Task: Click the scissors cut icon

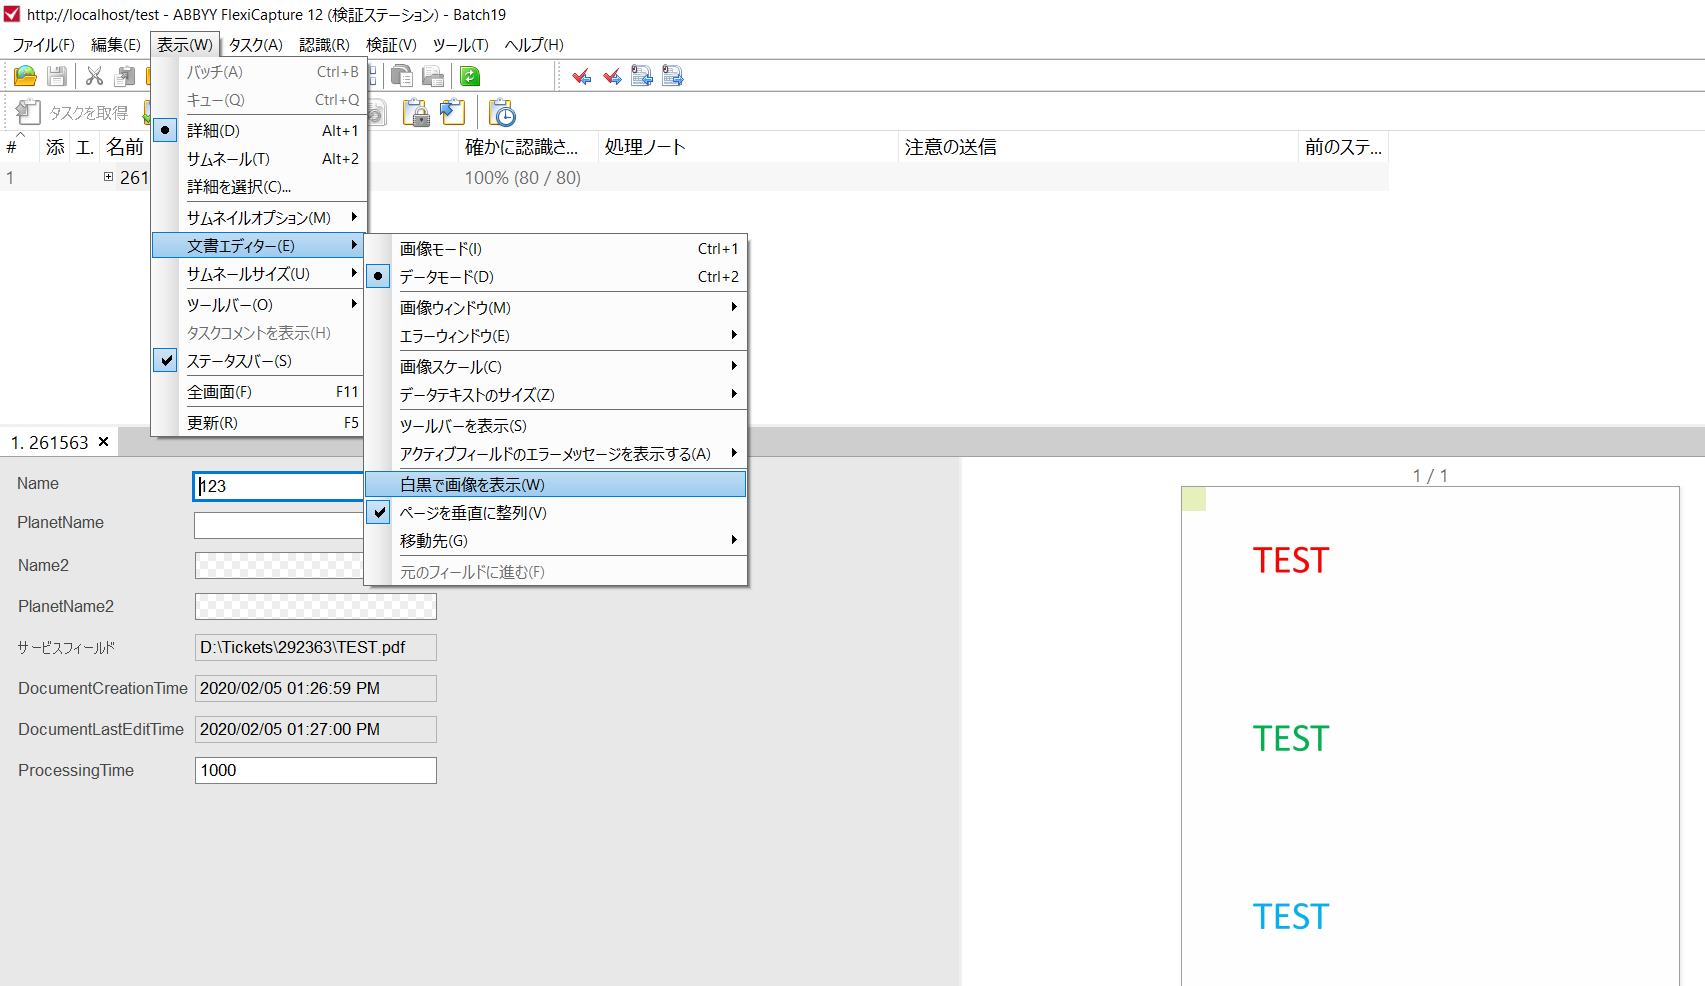Action: point(95,76)
